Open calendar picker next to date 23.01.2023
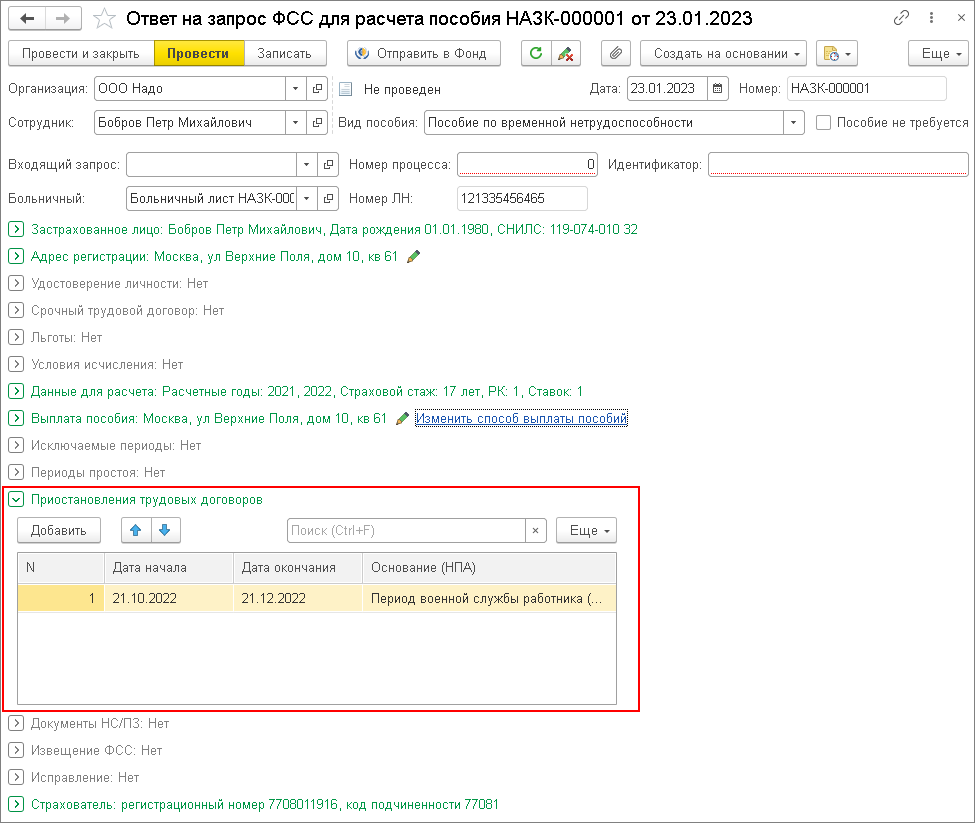 718,89
